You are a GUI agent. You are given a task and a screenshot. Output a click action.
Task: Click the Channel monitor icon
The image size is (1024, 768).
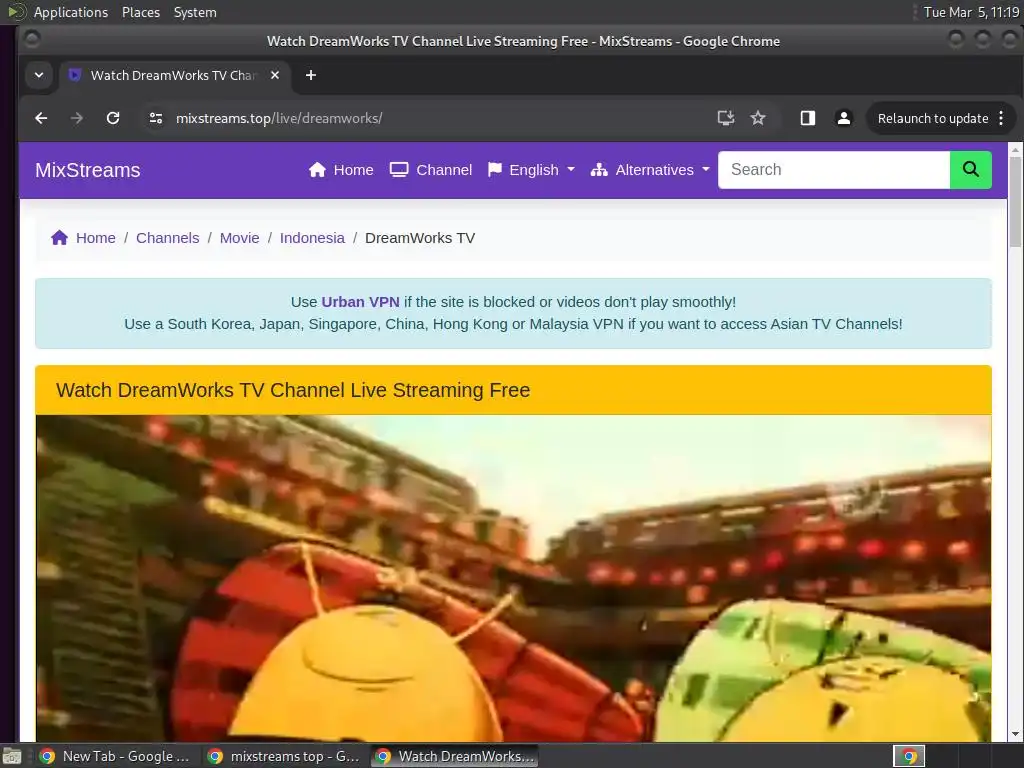coord(399,170)
